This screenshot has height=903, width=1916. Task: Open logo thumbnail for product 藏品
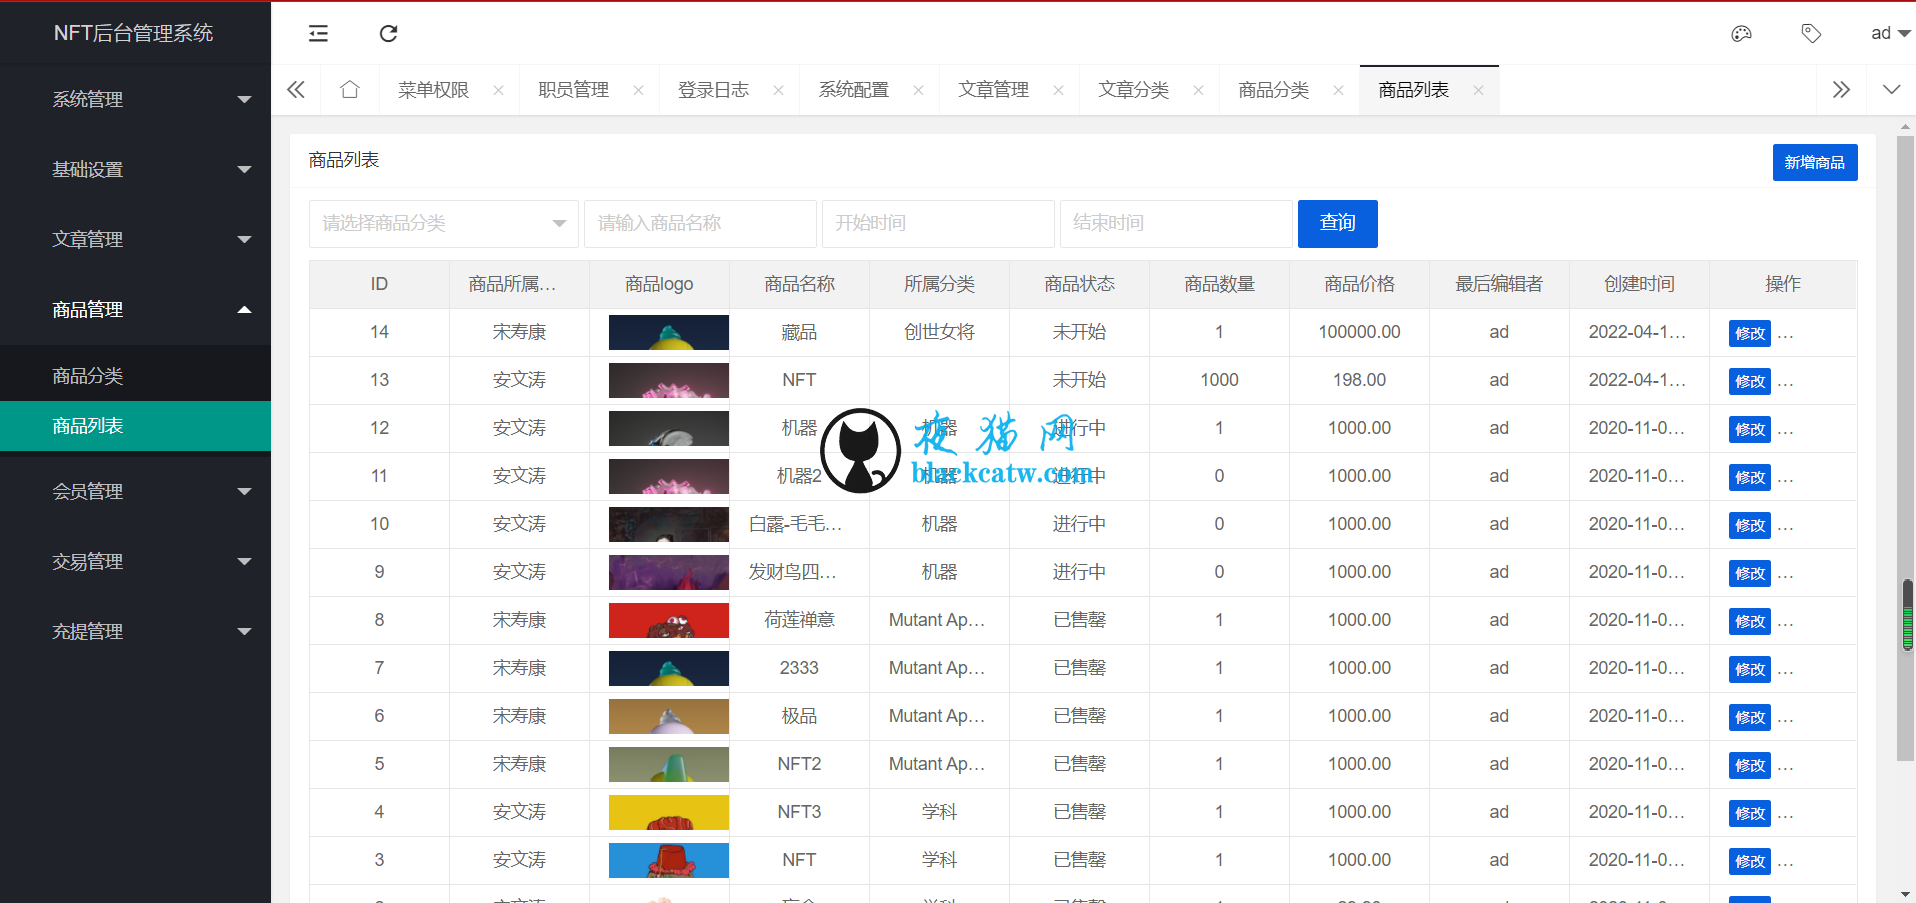pos(669,332)
